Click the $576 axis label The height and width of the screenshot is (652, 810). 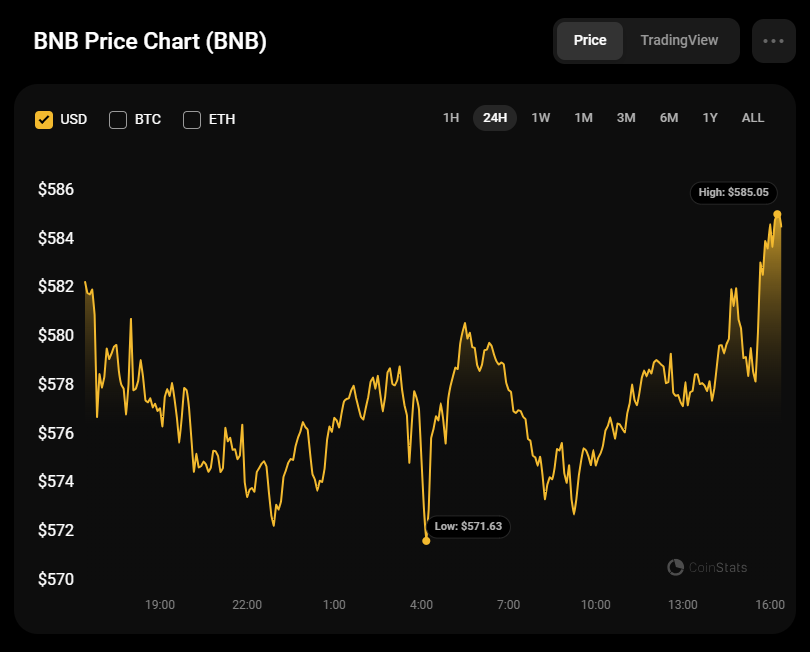56,433
